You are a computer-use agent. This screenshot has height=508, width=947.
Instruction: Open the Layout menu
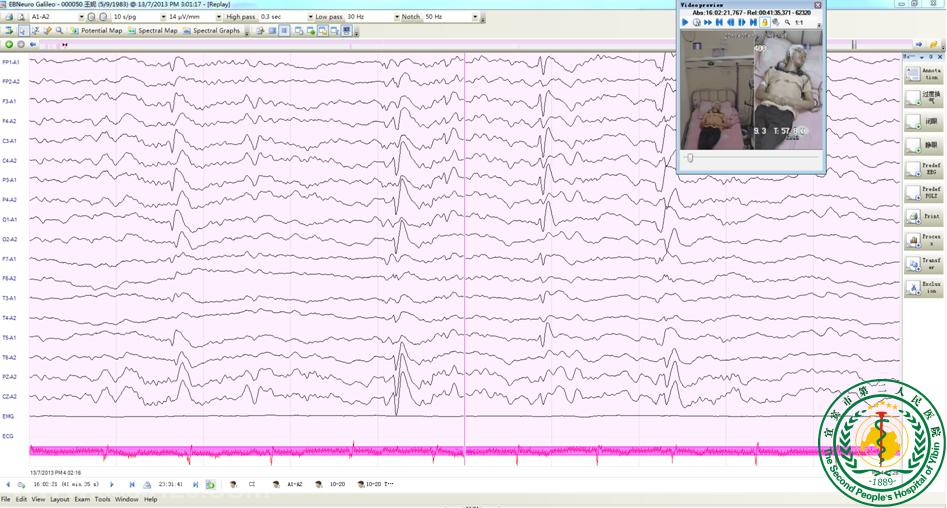pos(60,499)
